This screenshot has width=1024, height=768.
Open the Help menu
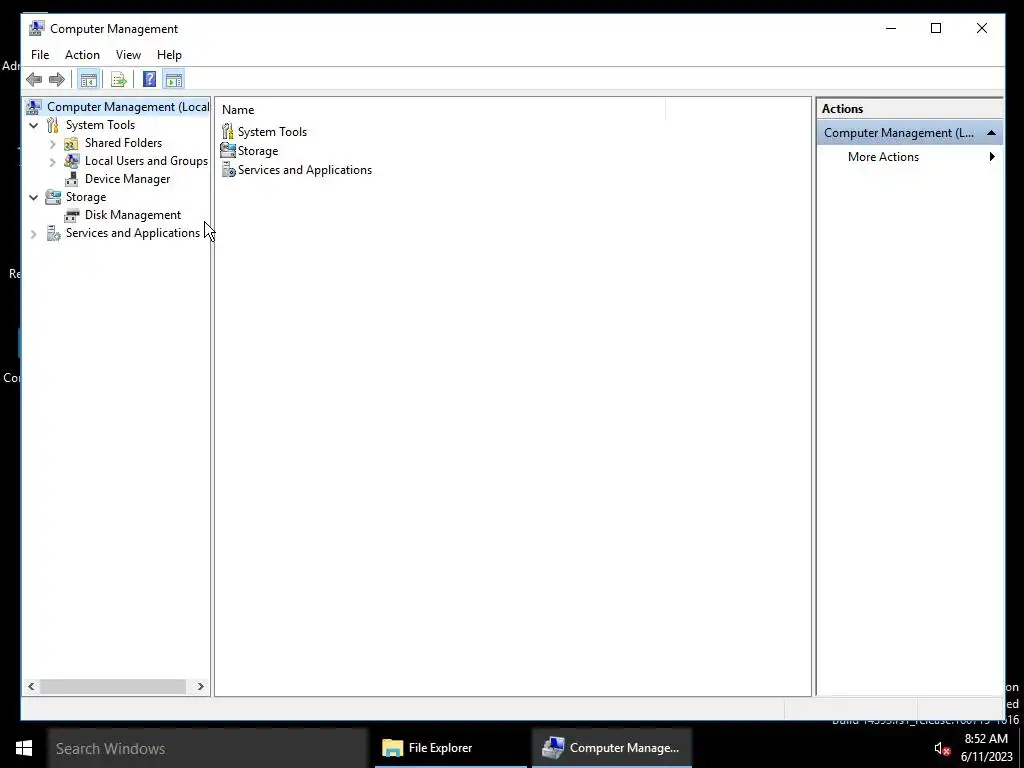pyautogui.click(x=169, y=55)
